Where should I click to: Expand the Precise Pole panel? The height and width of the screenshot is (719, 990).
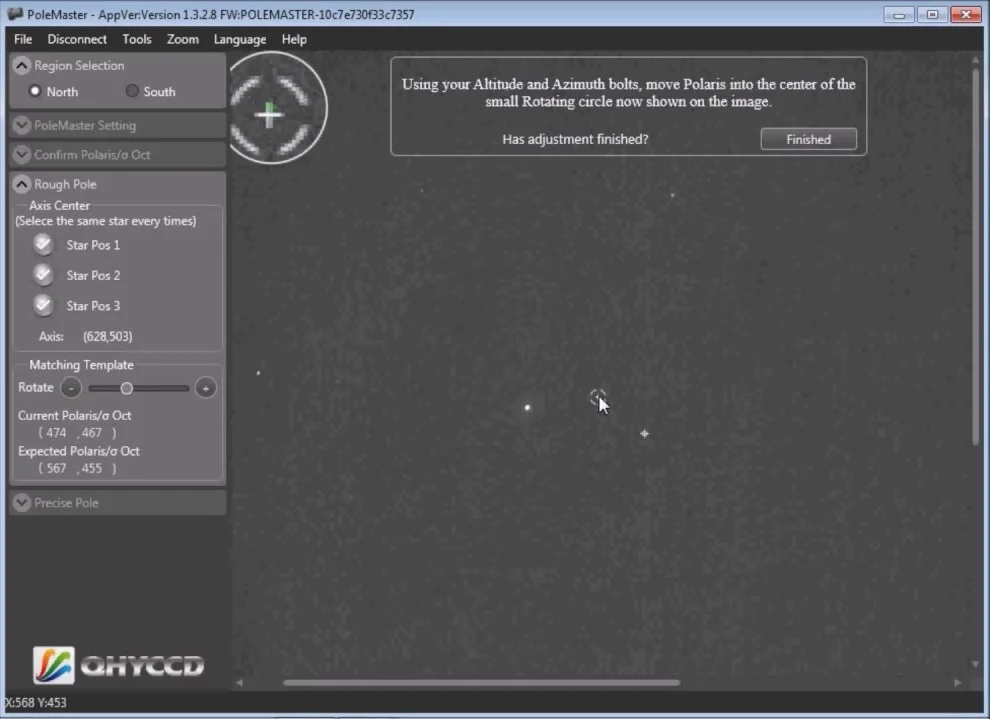click(x=21, y=502)
